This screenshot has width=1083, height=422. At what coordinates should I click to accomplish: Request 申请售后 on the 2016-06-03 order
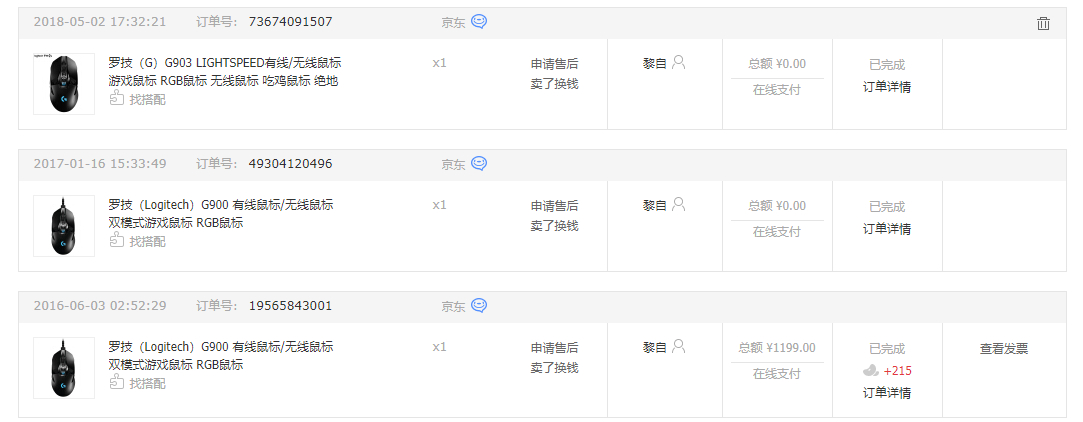tap(554, 348)
